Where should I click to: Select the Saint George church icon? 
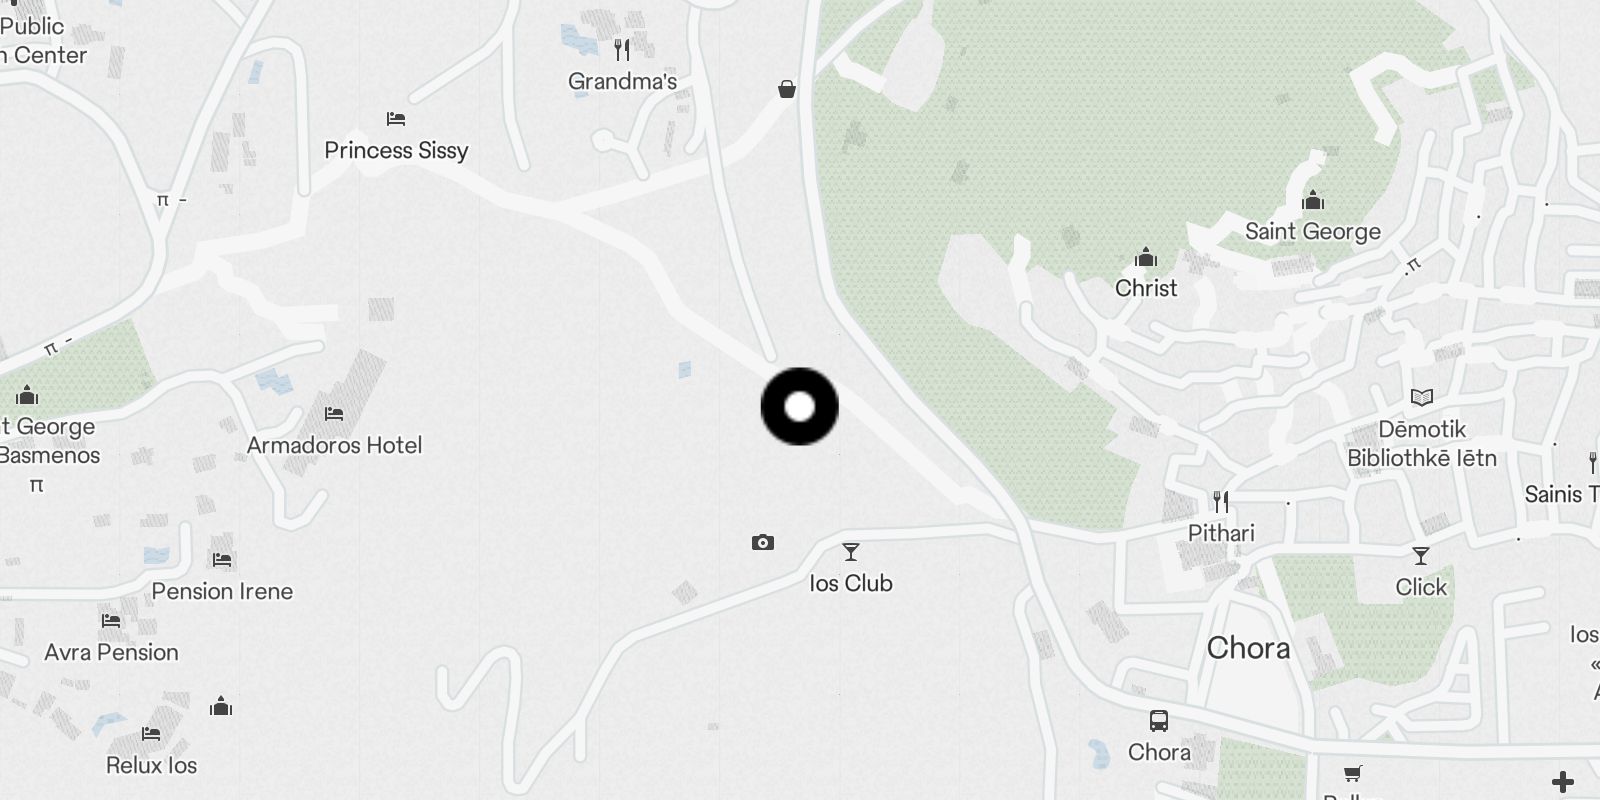(x=1313, y=200)
